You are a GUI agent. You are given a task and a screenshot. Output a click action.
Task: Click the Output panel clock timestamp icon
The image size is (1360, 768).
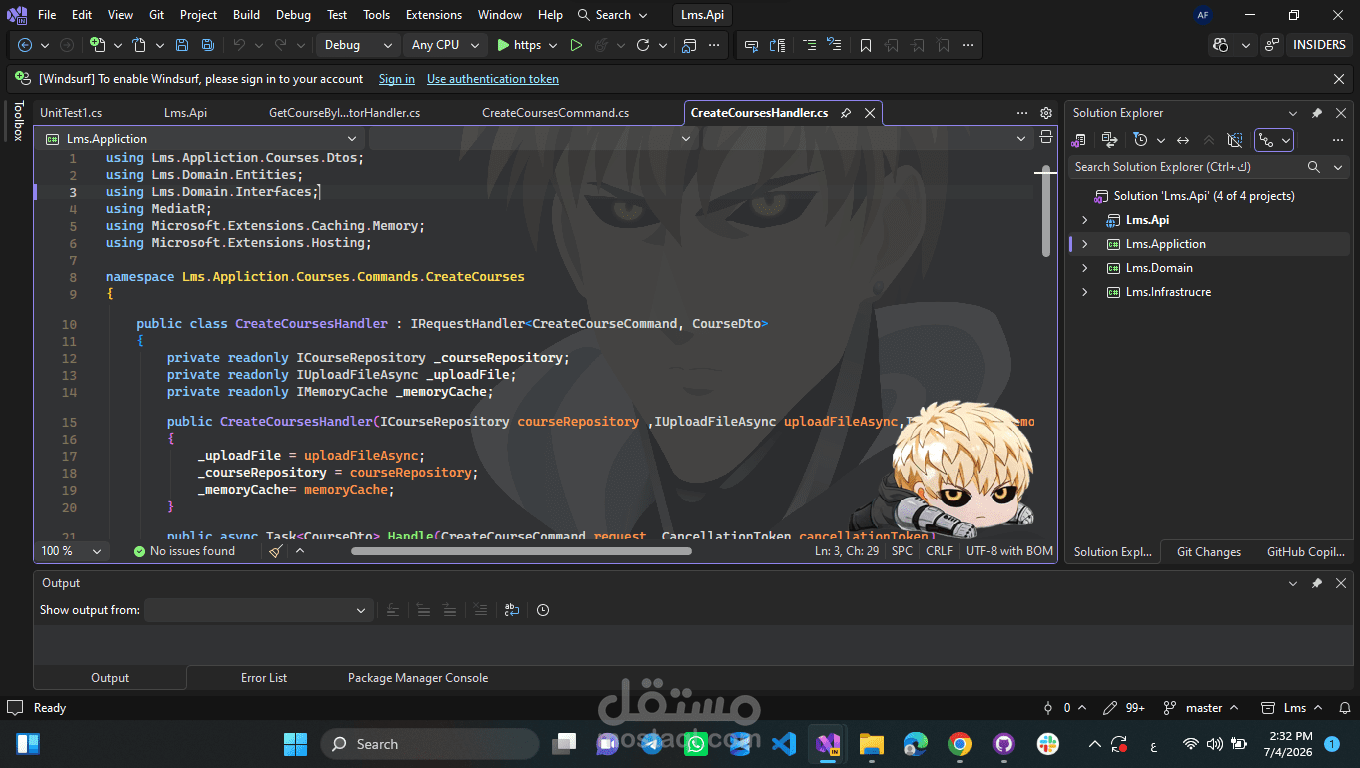tap(543, 610)
